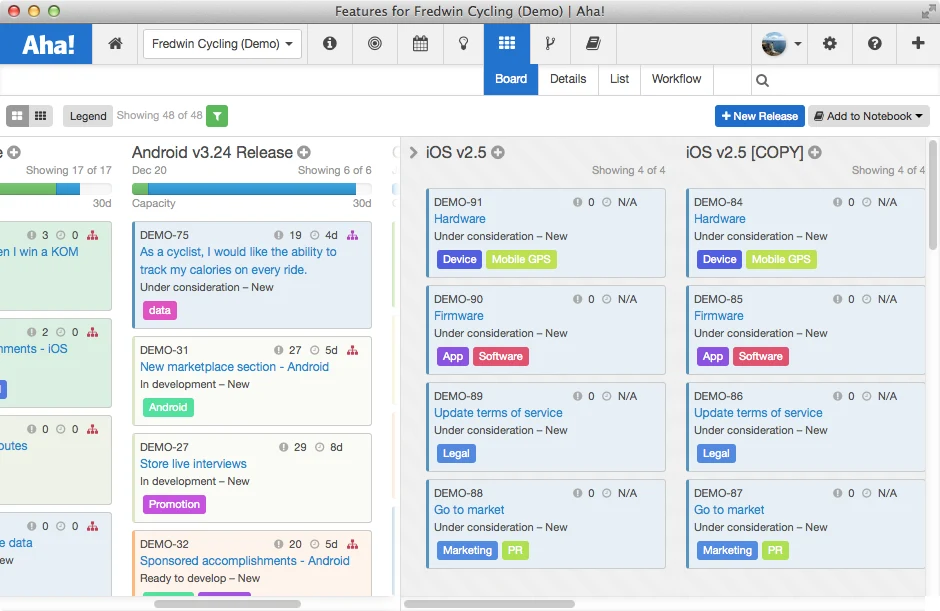Open the user avatar menu

tap(781, 44)
